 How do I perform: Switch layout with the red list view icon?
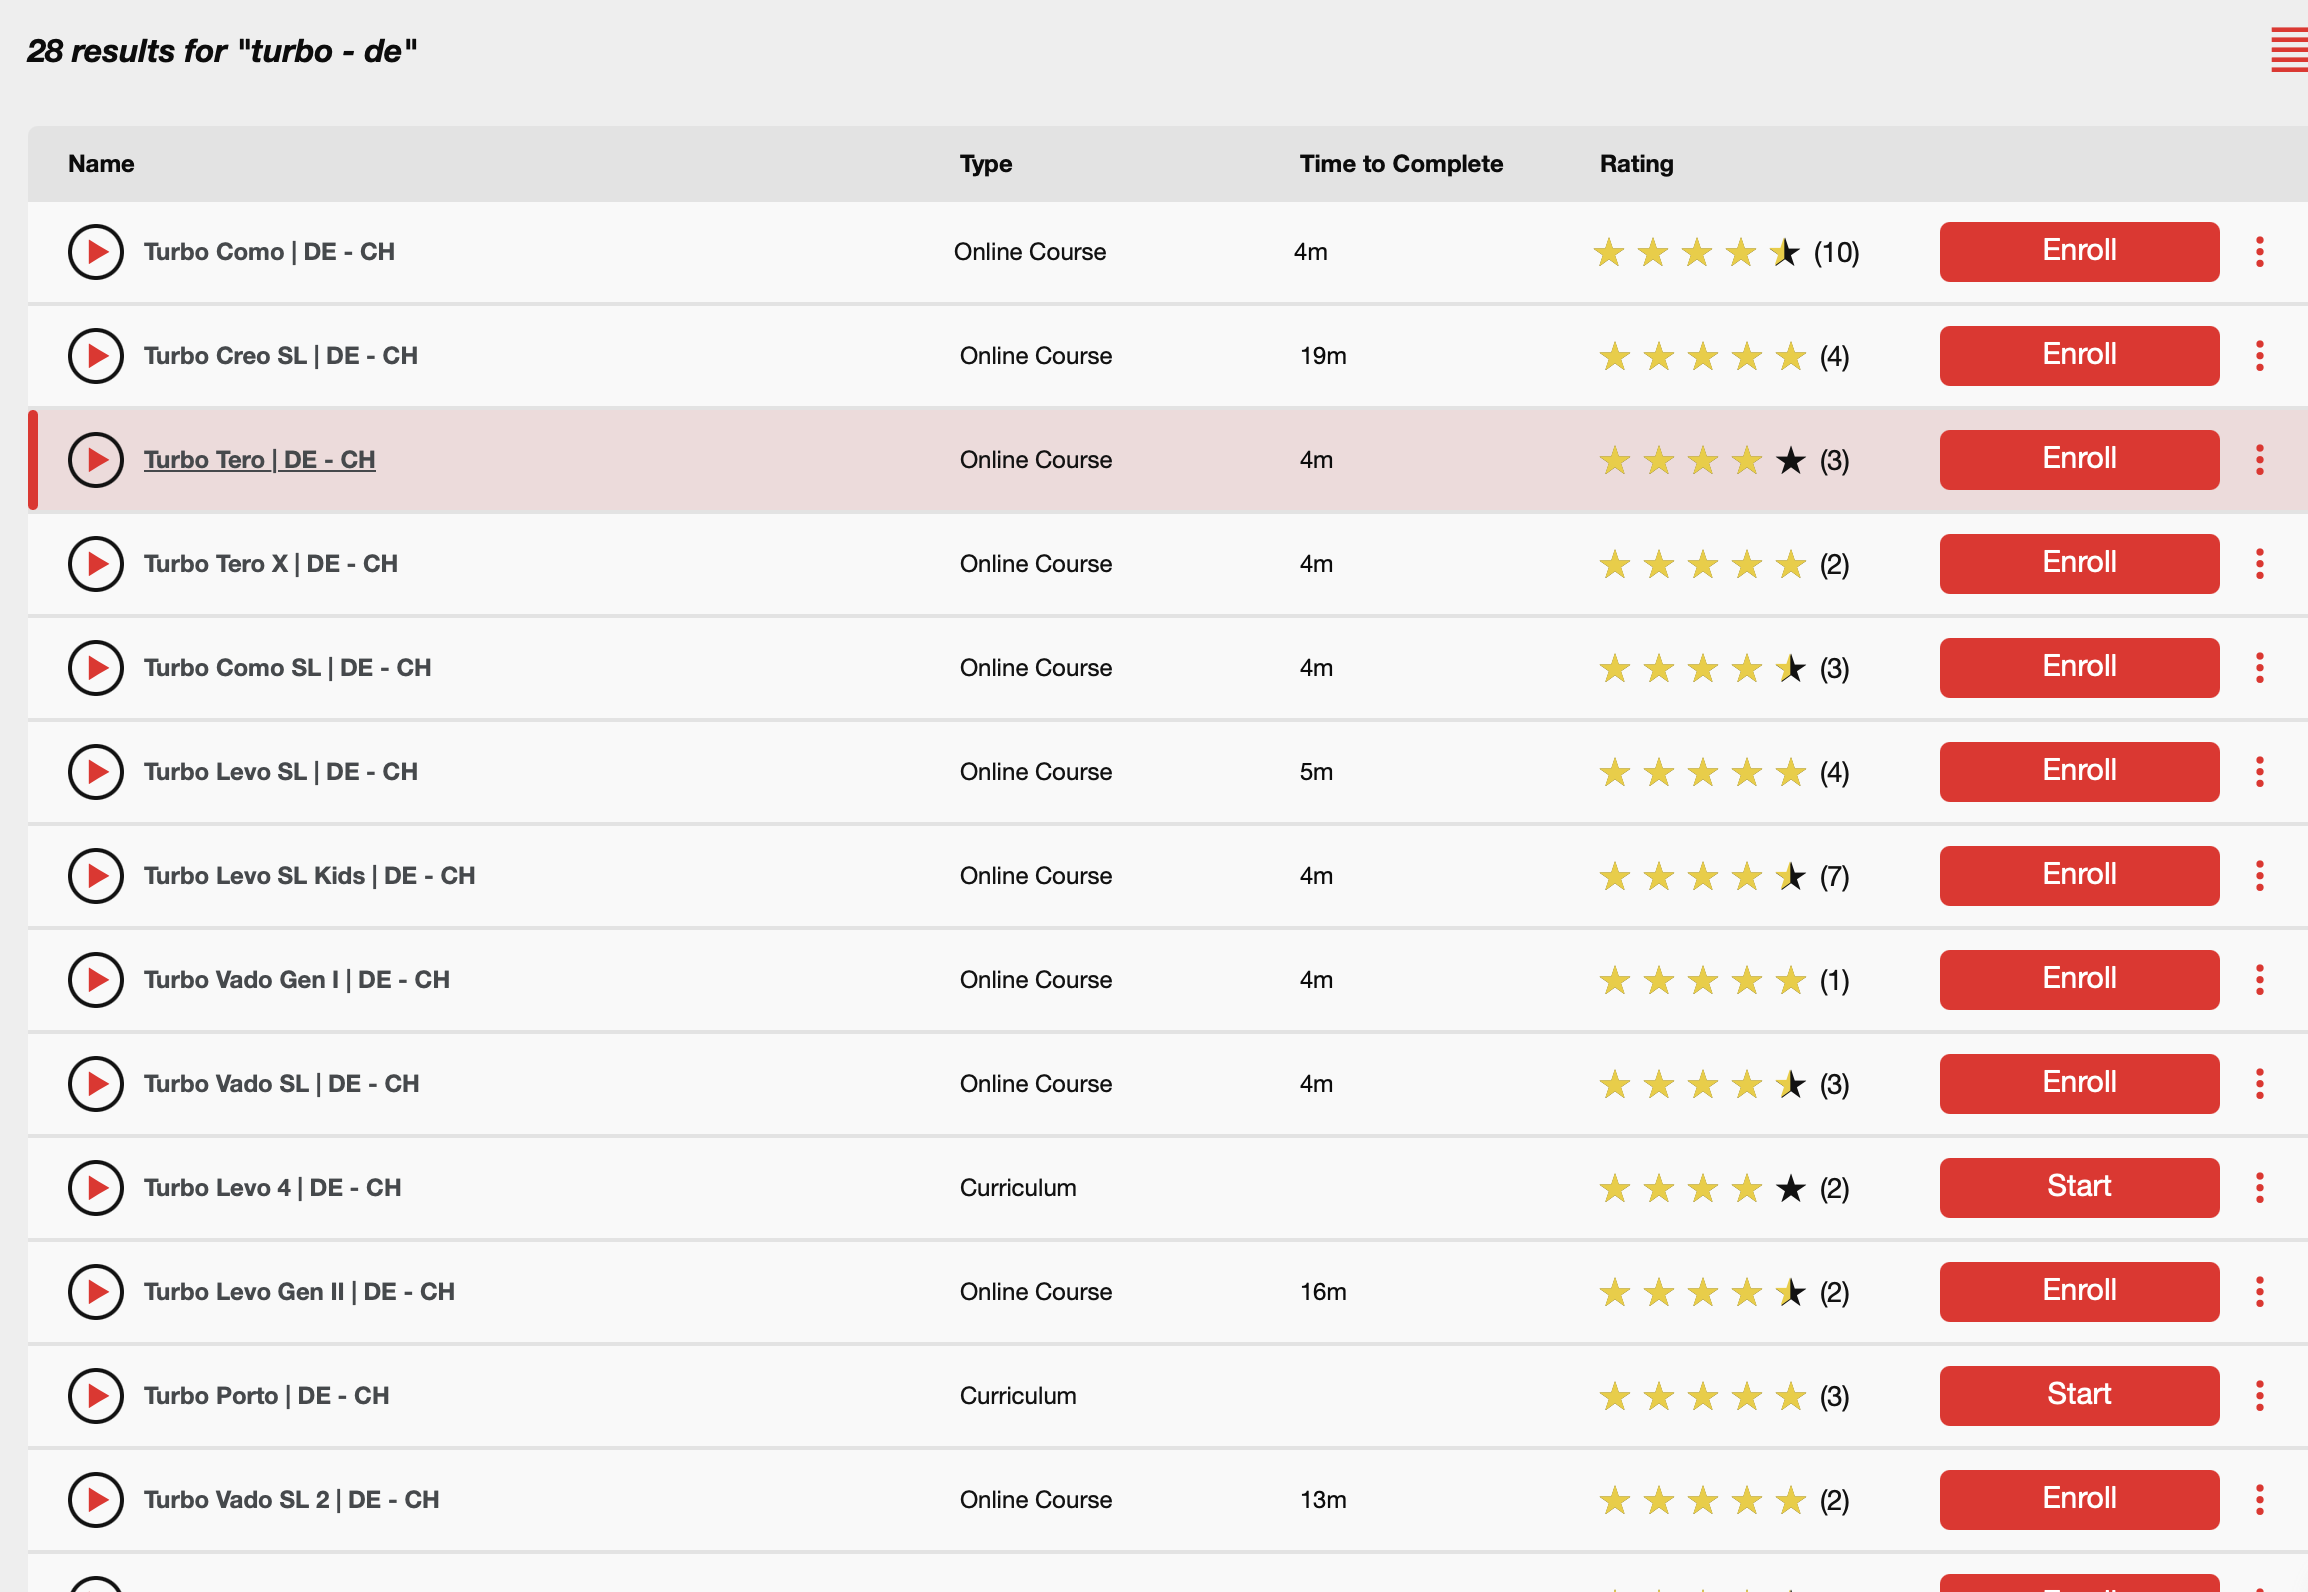pyautogui.click(x=2288, y=50)
